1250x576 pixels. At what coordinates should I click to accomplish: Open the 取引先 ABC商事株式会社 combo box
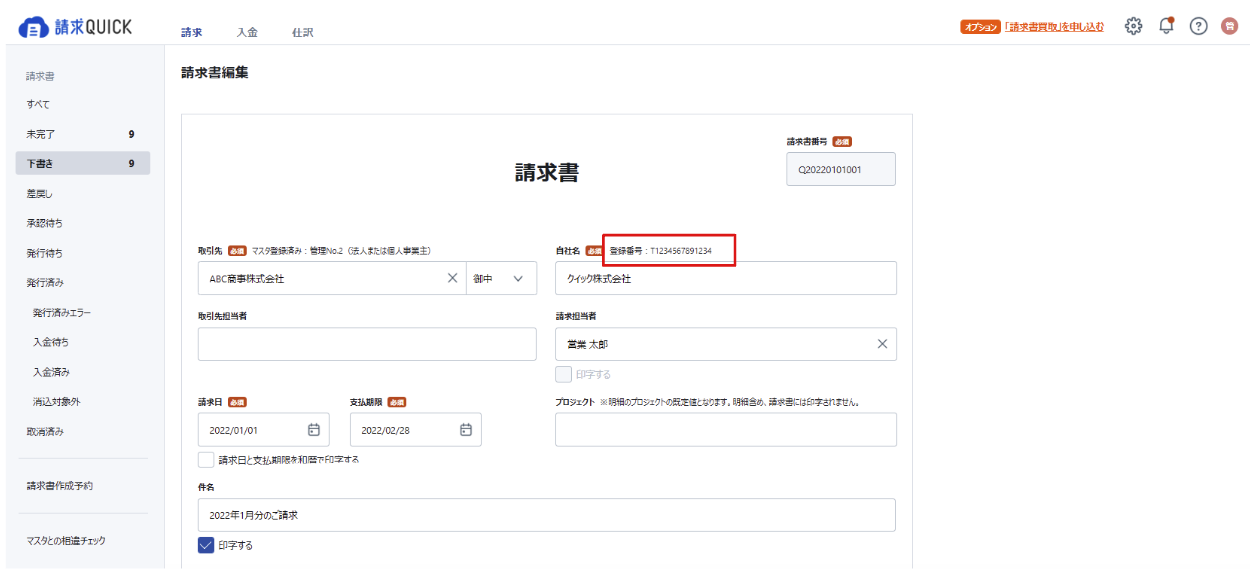pos(332,279)
